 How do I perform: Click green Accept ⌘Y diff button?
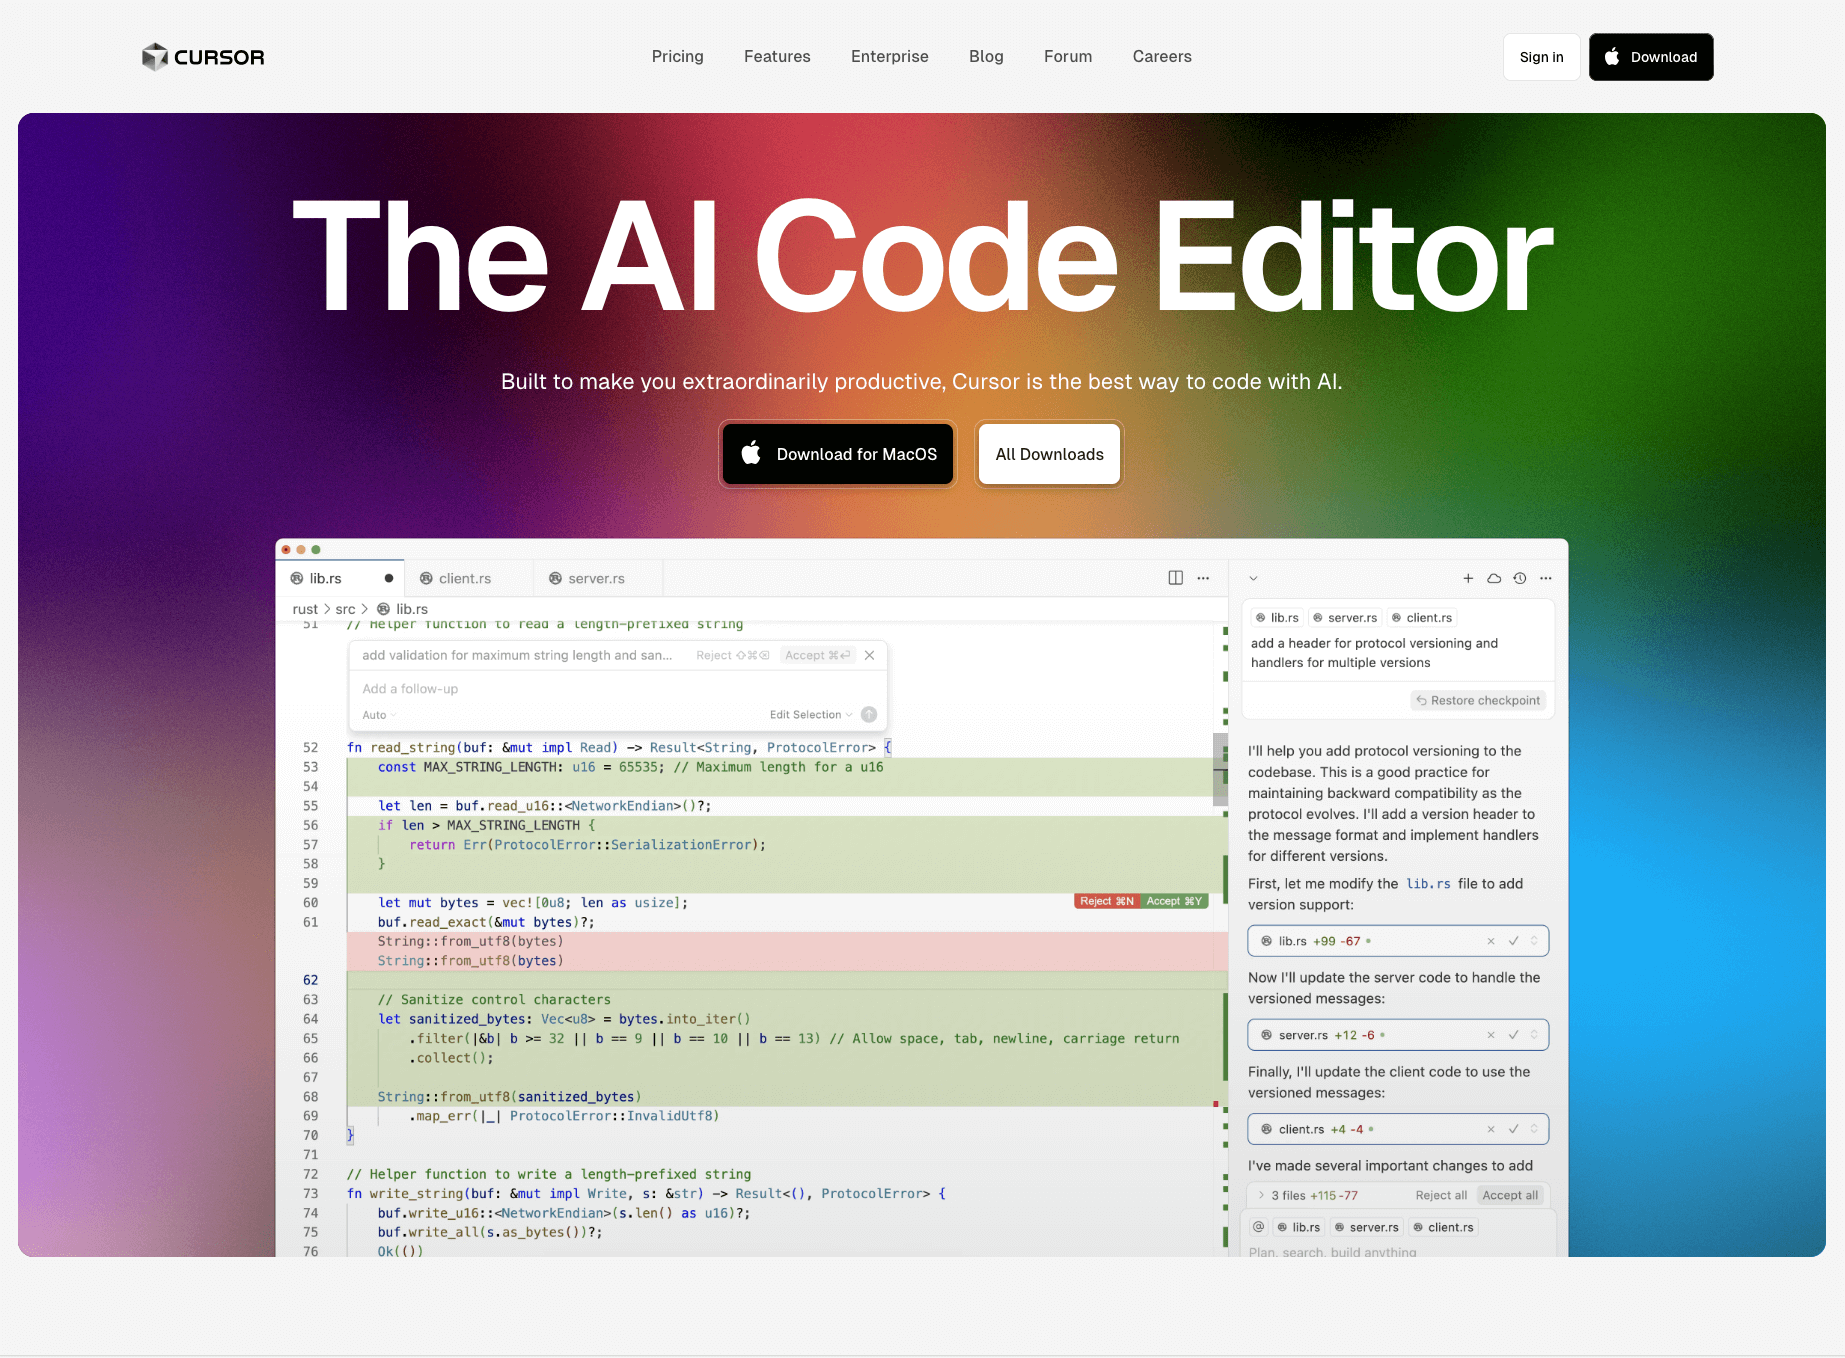click(x=1175, y=901)
